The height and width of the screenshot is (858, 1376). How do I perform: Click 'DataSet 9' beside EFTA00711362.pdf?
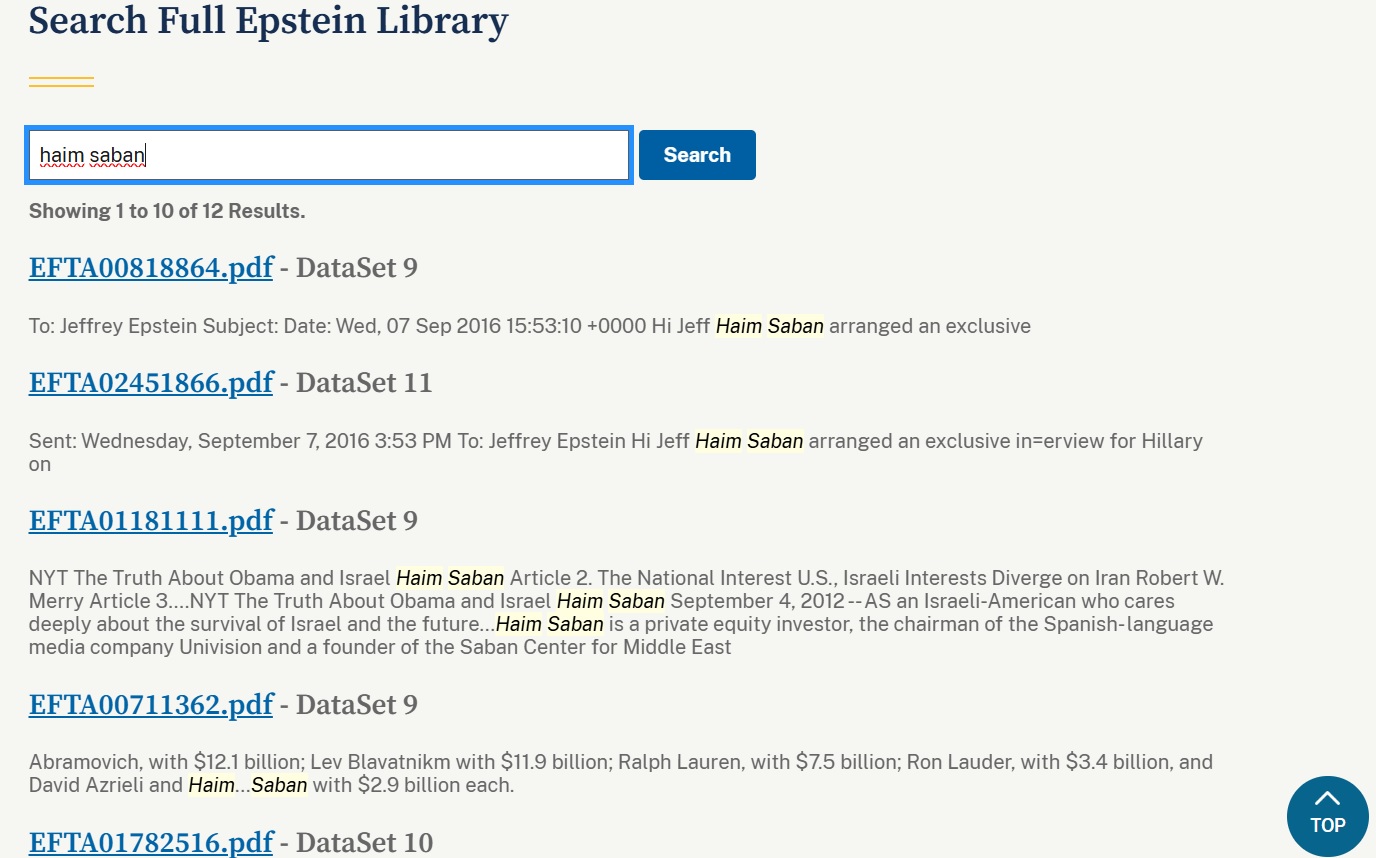coord(357,705)
